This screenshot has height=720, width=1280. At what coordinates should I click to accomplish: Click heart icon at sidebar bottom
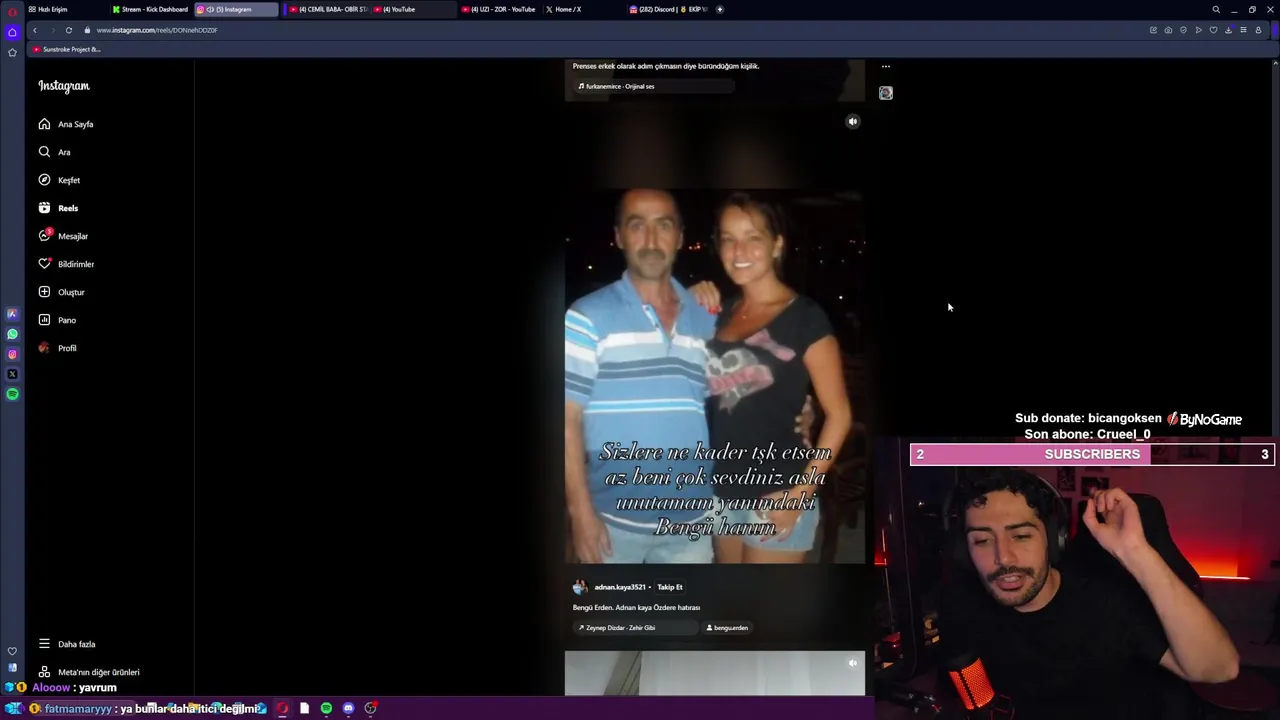[12, 651]
